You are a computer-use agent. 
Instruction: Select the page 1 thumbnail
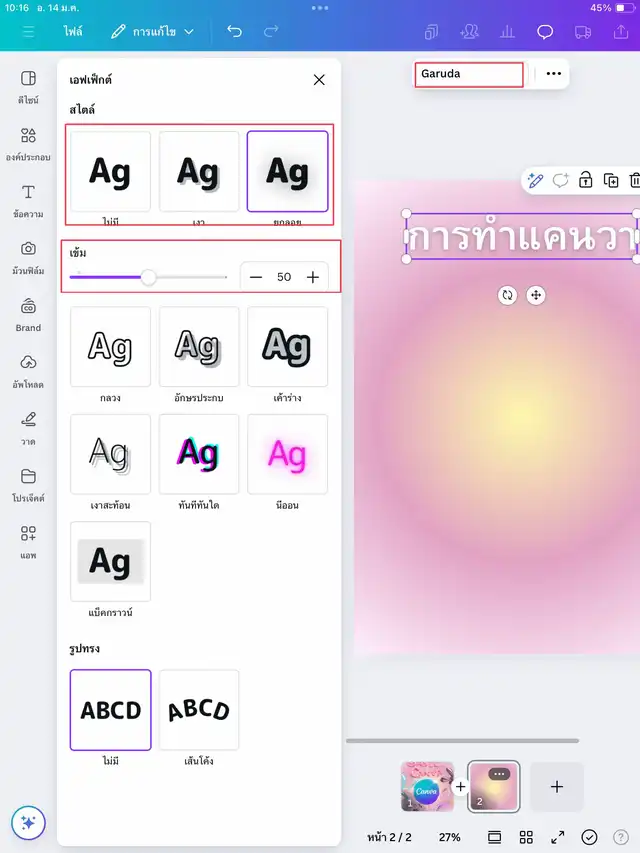427,786
